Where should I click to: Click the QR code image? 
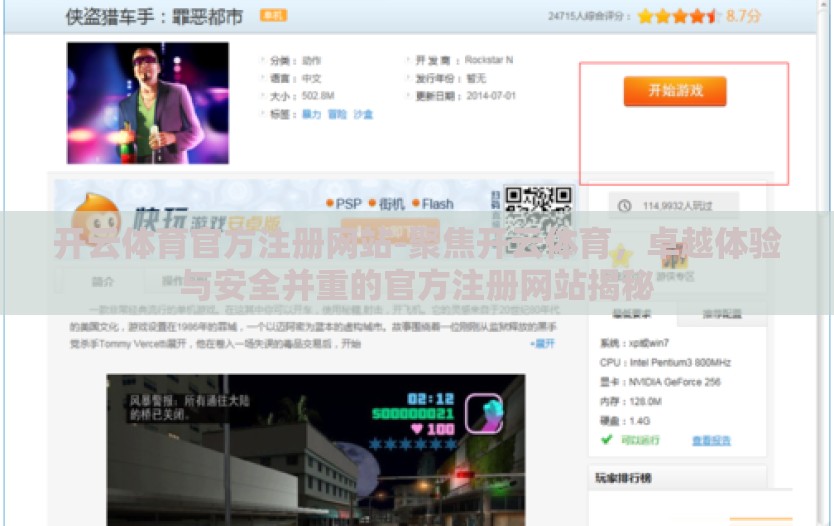(x=538, y=218)
